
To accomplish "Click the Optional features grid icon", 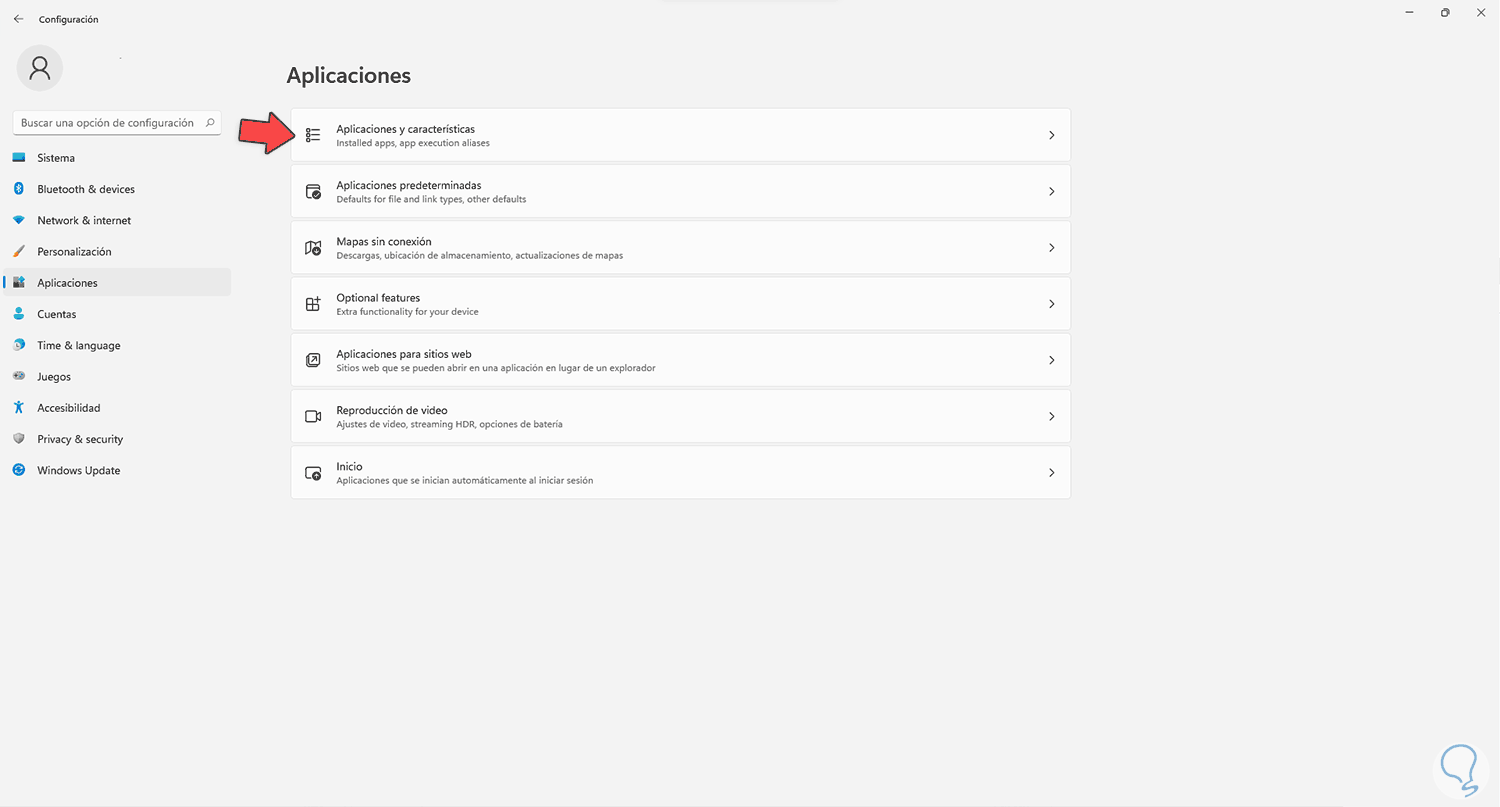I will [x=313, y=304].
